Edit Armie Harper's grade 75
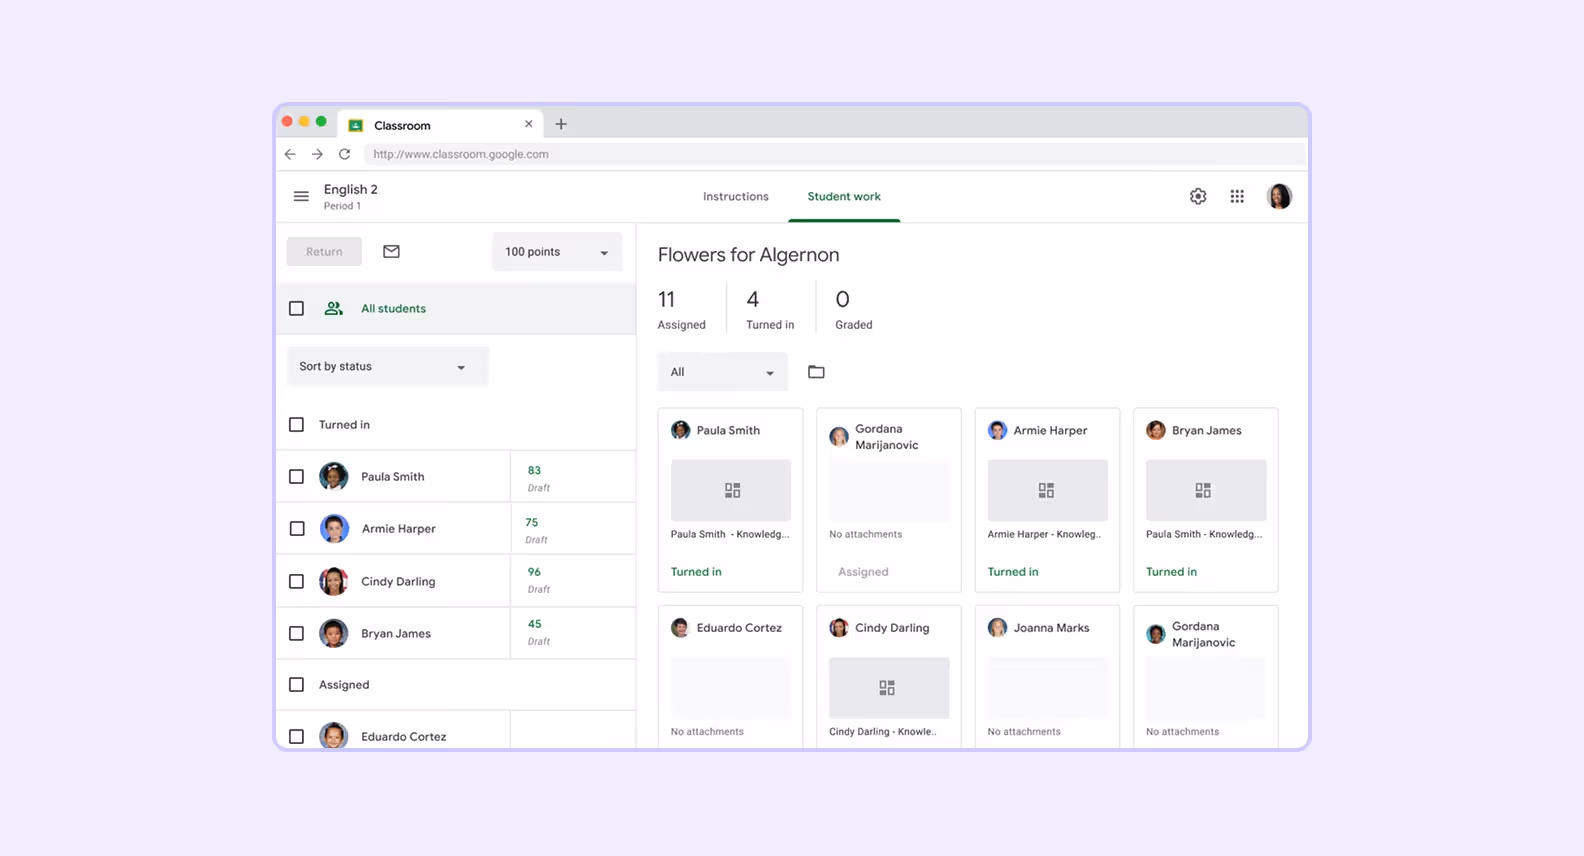 (x=531, y=522)
